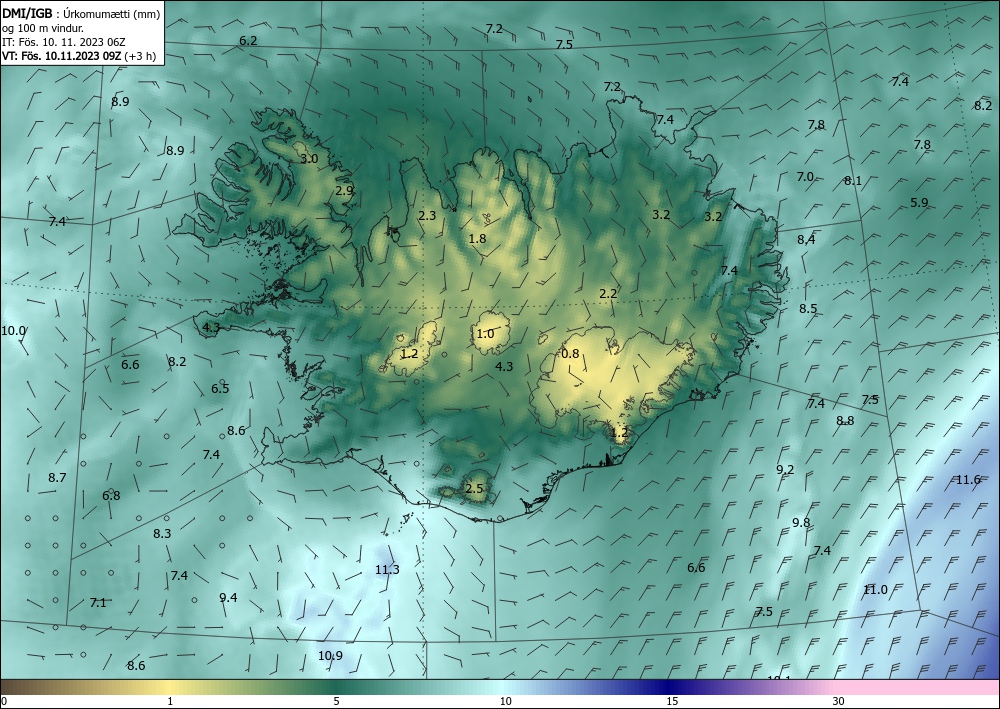Click the 1.8 value label
Image resolution: width=1000 pixels, height=709 pixels.
[x=477, y=239]
